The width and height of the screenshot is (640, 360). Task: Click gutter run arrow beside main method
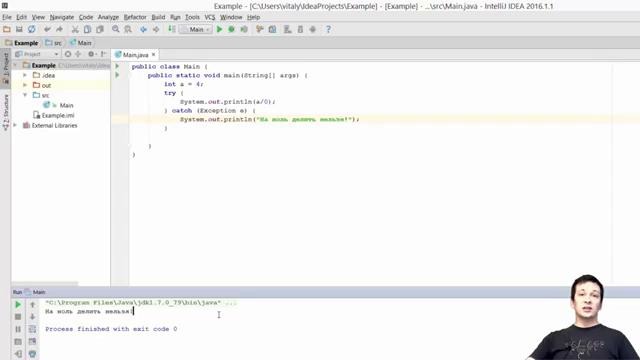tap(117, 75)
